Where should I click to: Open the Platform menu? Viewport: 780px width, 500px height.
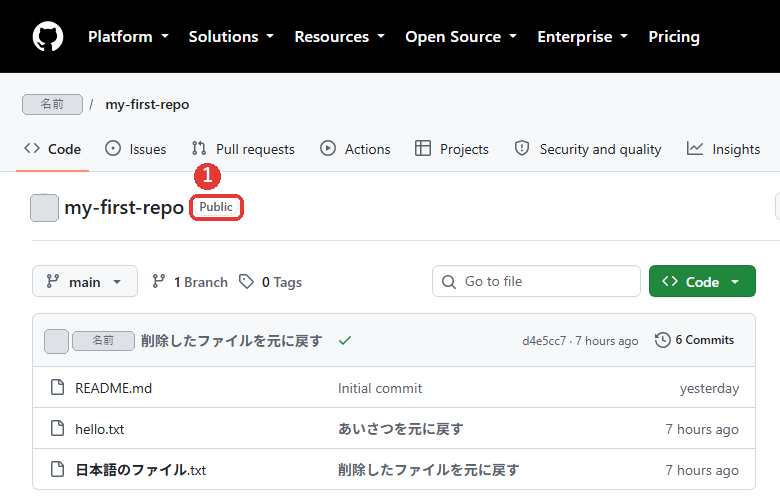click(128, 36)
